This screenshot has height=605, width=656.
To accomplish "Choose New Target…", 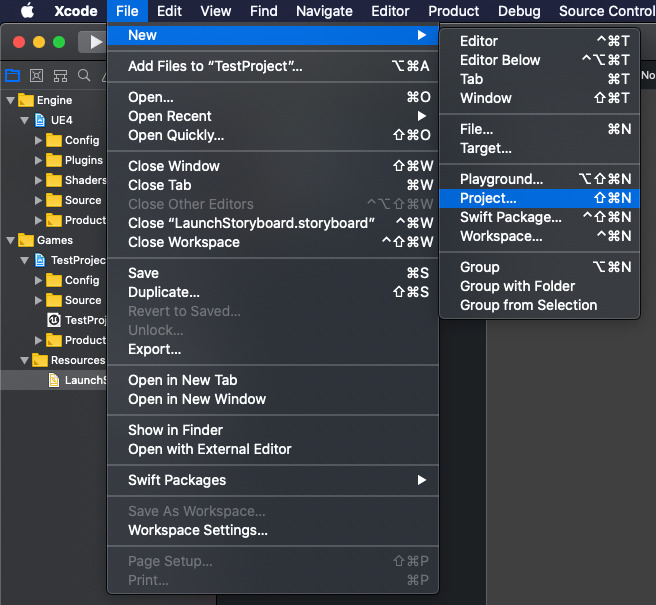I will [x=540, y=148].
